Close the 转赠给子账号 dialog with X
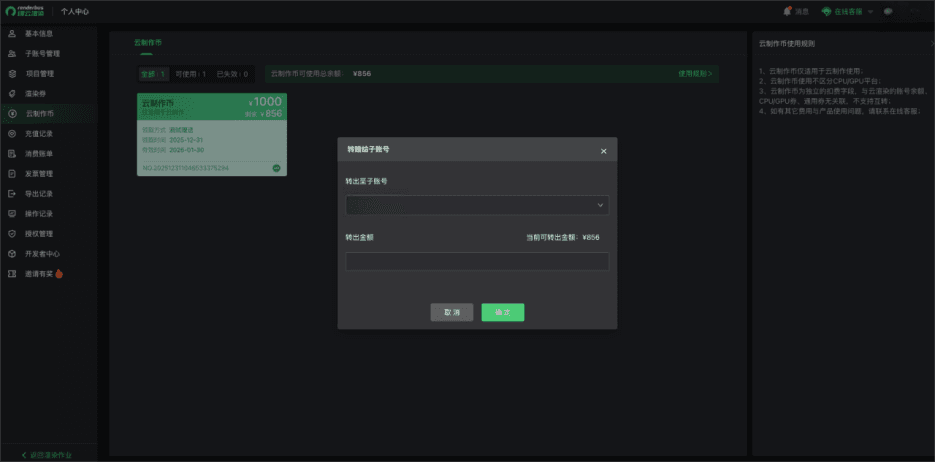Screen dimensions: 935x462 (x=603, y=151)
